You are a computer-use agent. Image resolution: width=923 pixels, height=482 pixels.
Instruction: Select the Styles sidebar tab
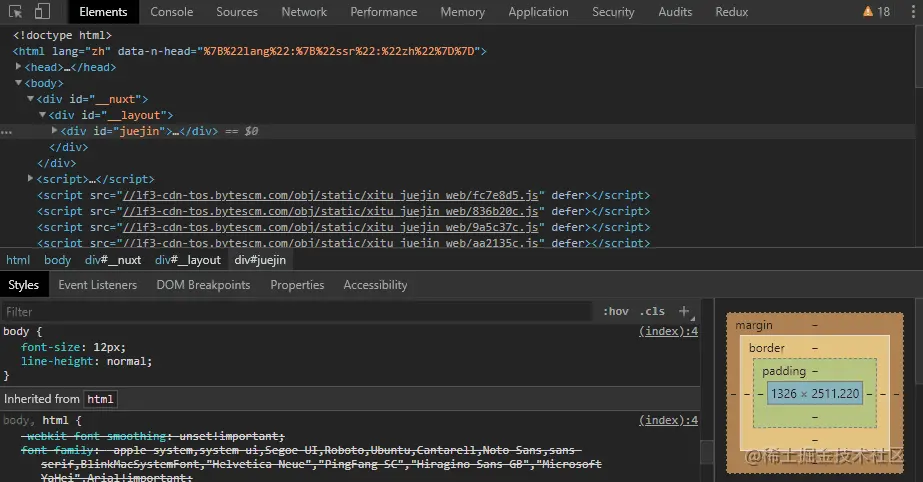click(24, 285)
